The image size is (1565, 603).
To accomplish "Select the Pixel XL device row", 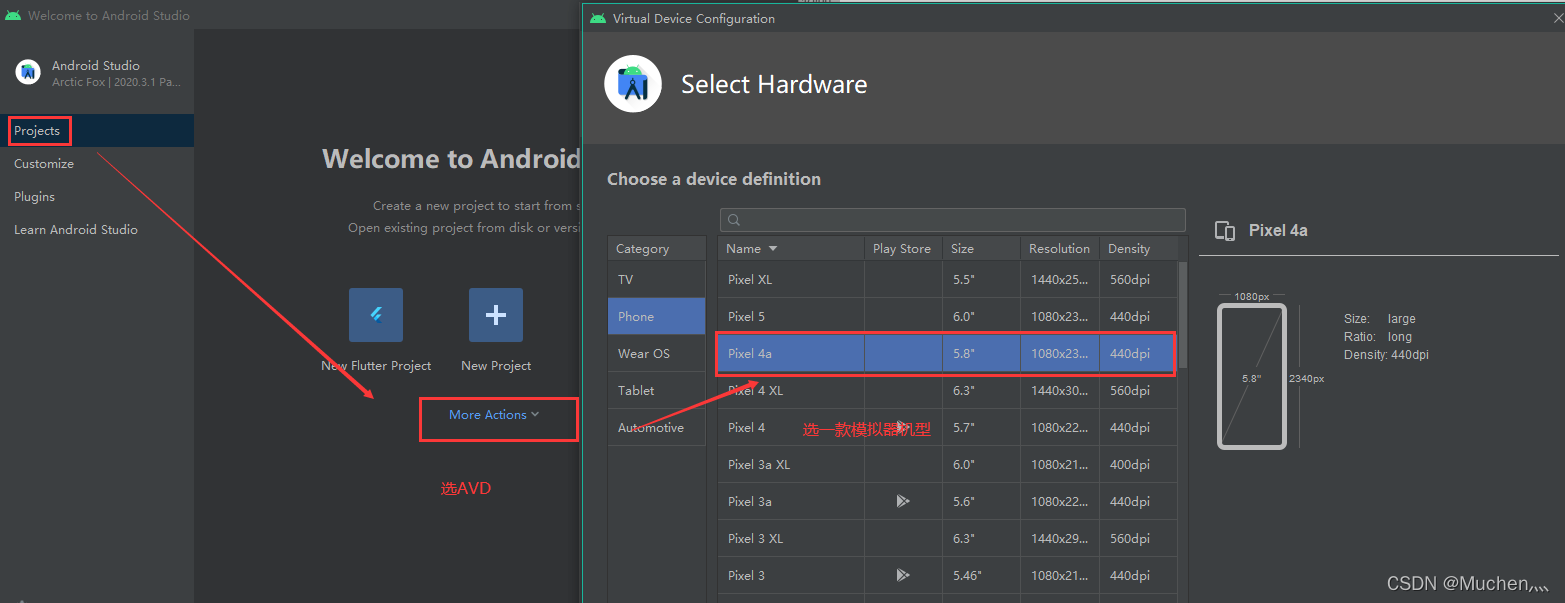I will click(x=948, y=280).
